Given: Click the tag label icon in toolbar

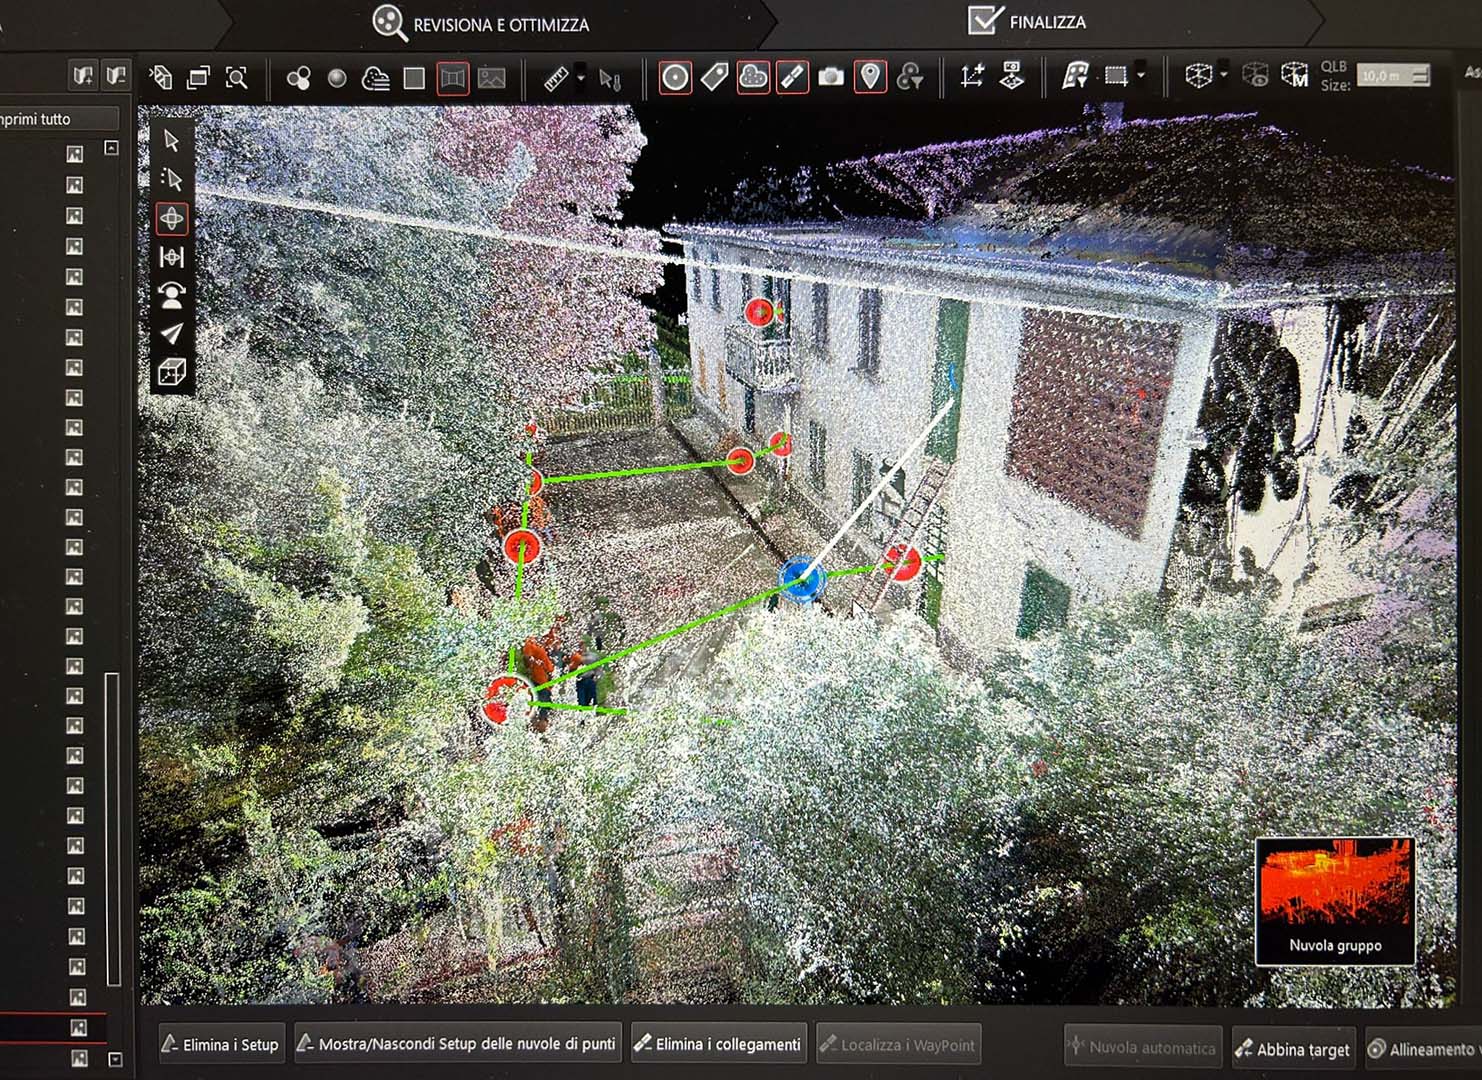Looking at the screenshot, I should [714, 78].
